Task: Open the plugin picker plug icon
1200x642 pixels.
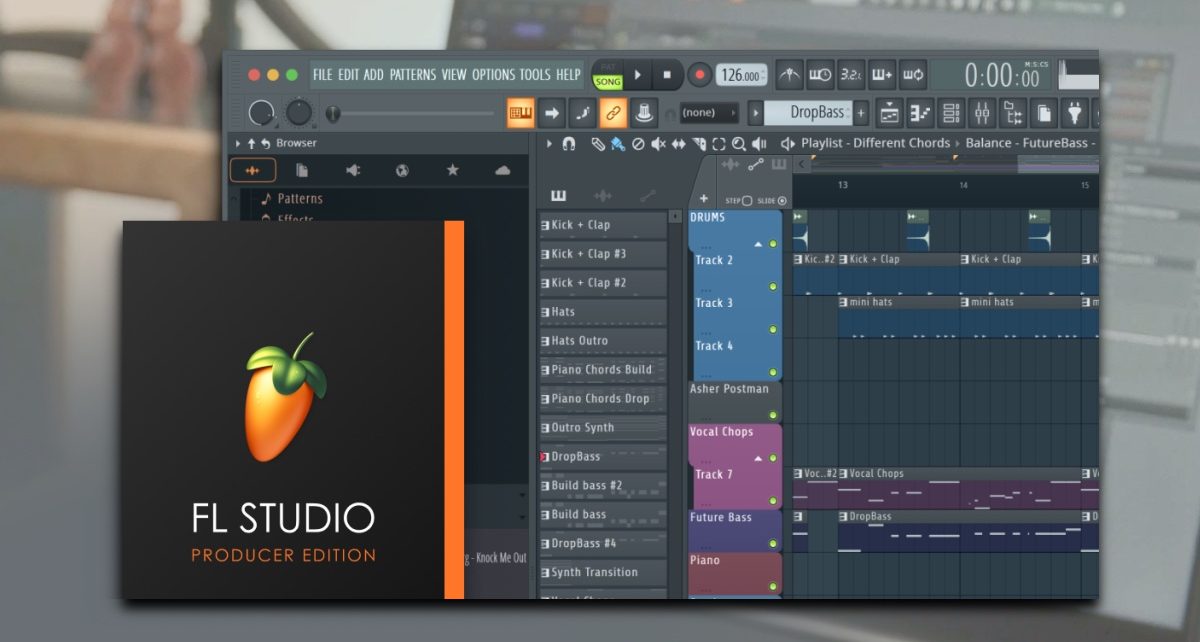Action: (1076, 113)
